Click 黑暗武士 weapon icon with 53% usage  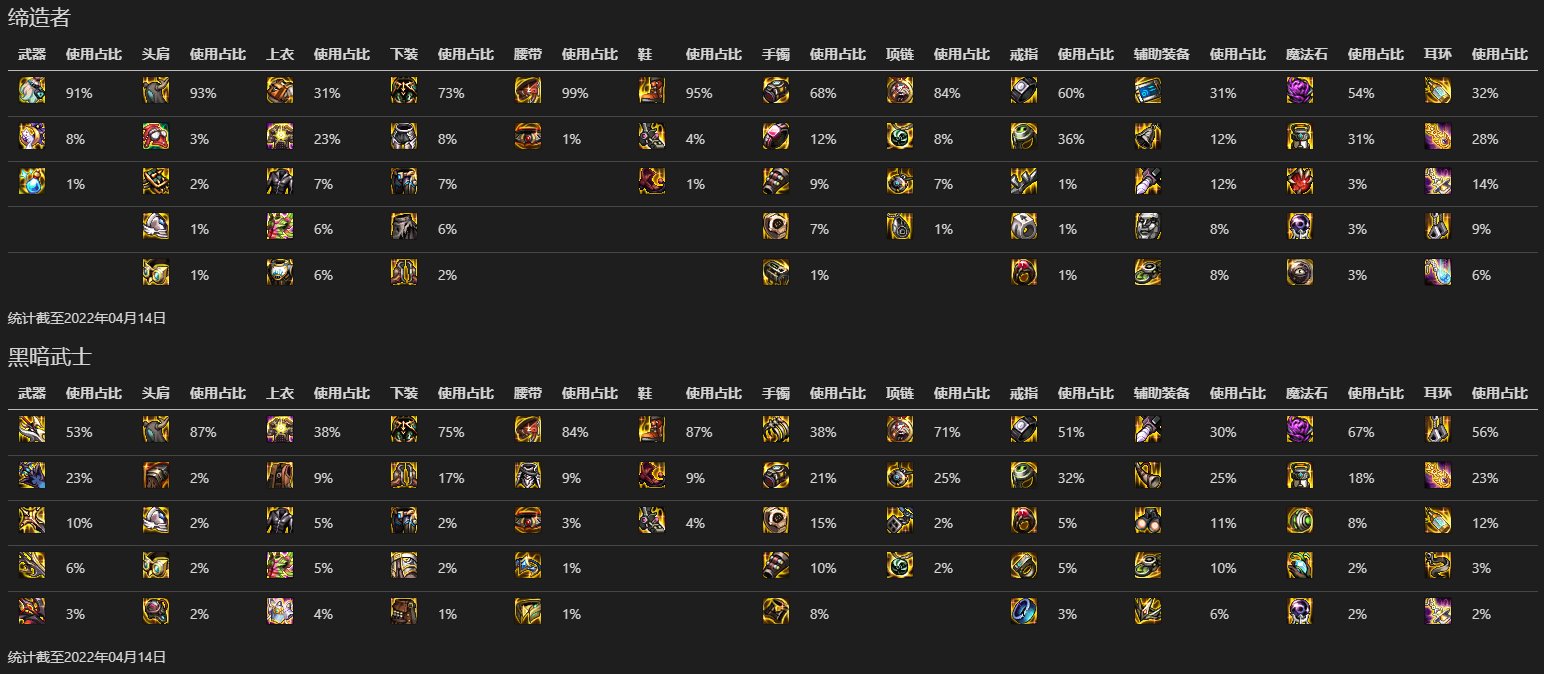tap(32, 430)
